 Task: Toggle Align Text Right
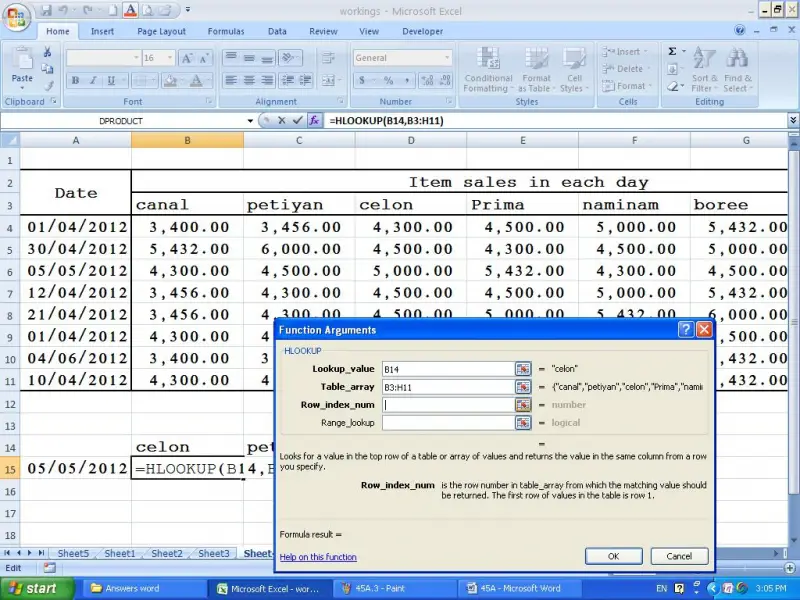tap(267, 80)
